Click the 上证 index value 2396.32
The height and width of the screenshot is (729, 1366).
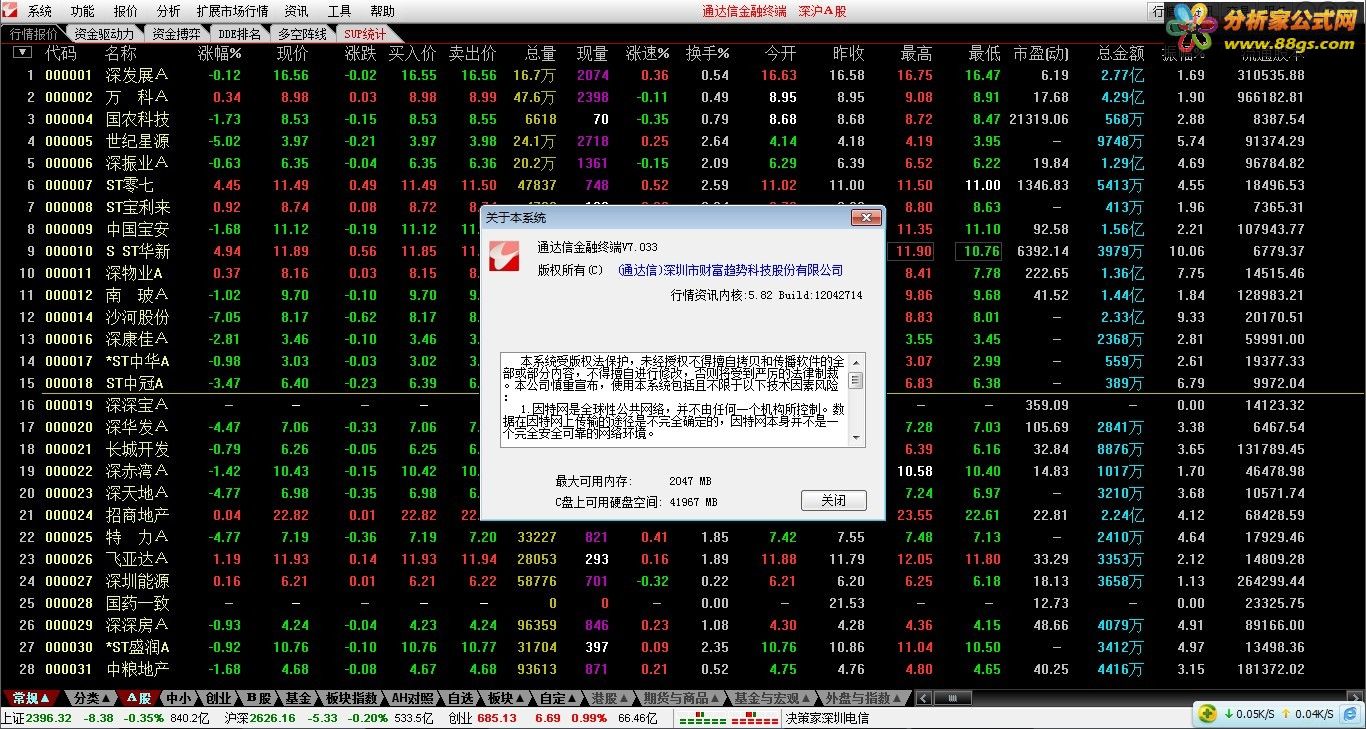pyautogui.click(x=49, y=718)
